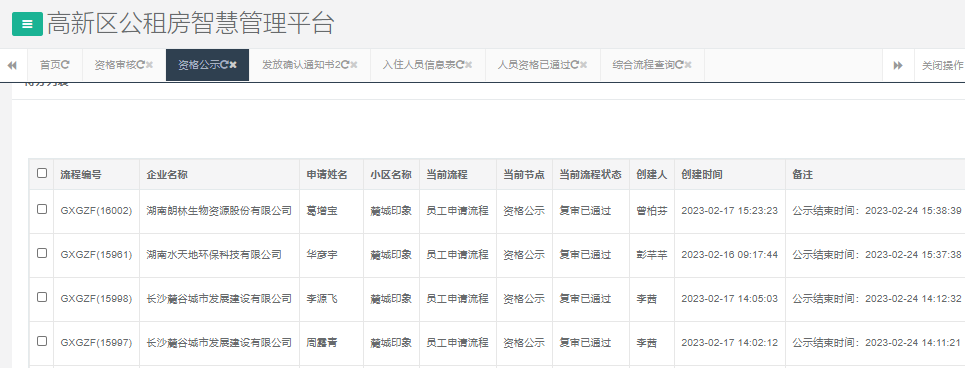Go to the 入住人员信息表 tab
Image resolution: width=965 pixels, height=368 pixels.
pyautogui.click(x=418, y=65)
